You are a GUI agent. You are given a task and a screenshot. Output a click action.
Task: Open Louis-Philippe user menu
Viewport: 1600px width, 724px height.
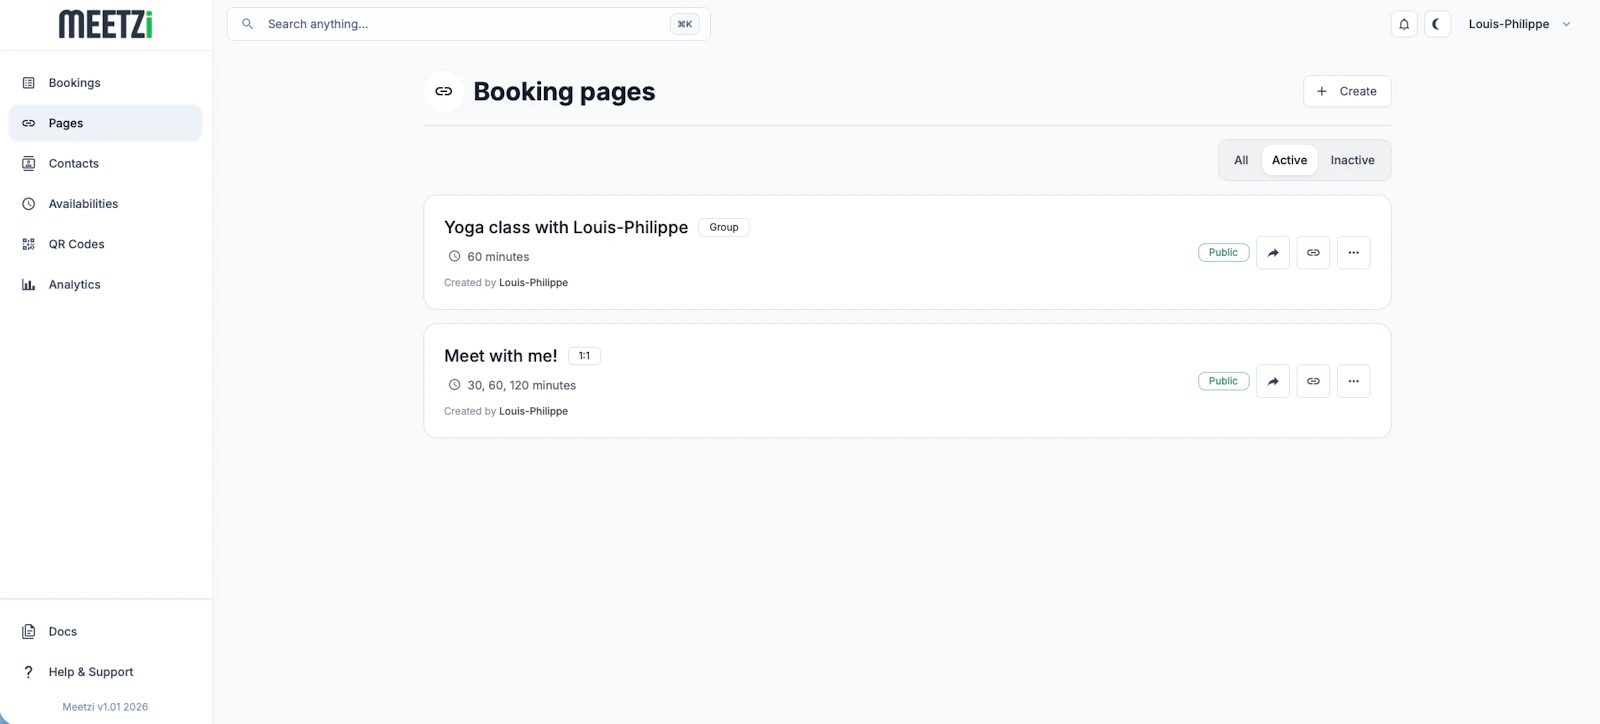1519,24
